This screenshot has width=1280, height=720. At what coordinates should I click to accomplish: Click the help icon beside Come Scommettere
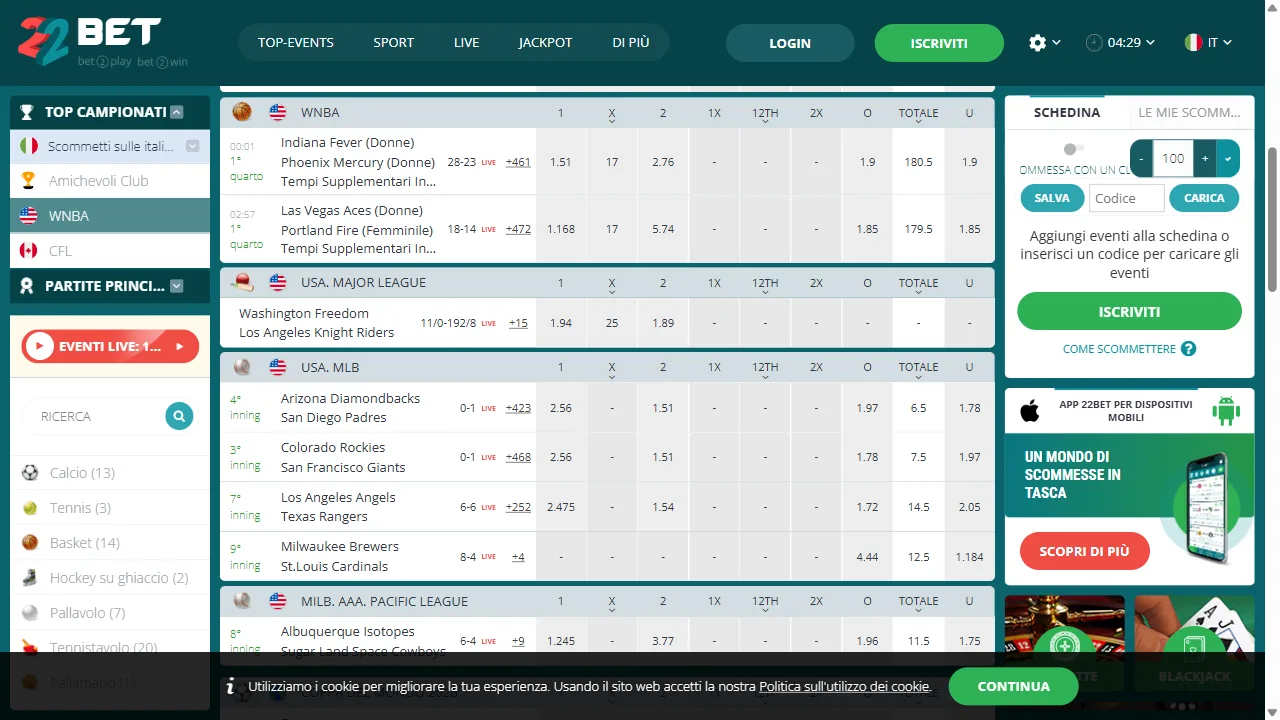[x=1188, y=349]
